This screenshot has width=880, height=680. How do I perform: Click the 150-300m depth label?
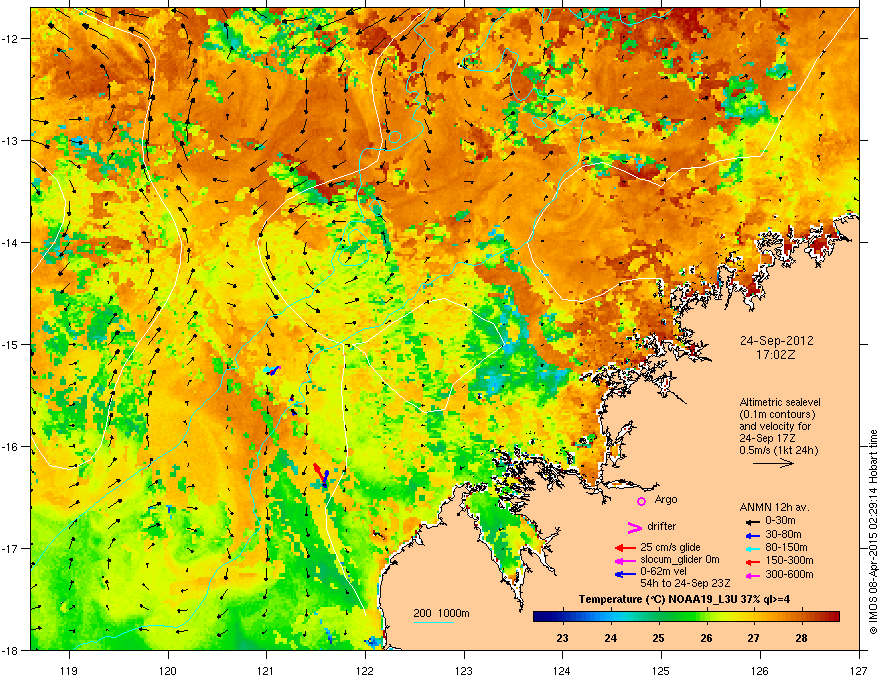789,560
